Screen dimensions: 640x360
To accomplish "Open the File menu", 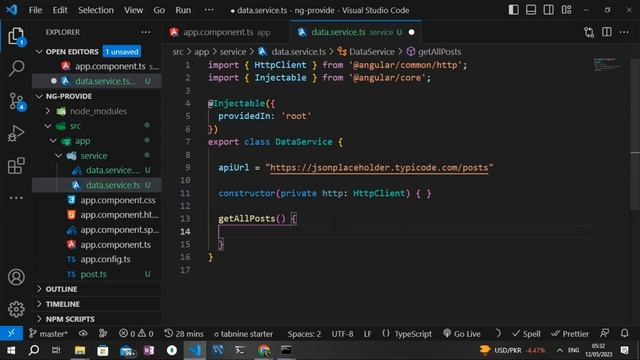I will click(35, 10).
